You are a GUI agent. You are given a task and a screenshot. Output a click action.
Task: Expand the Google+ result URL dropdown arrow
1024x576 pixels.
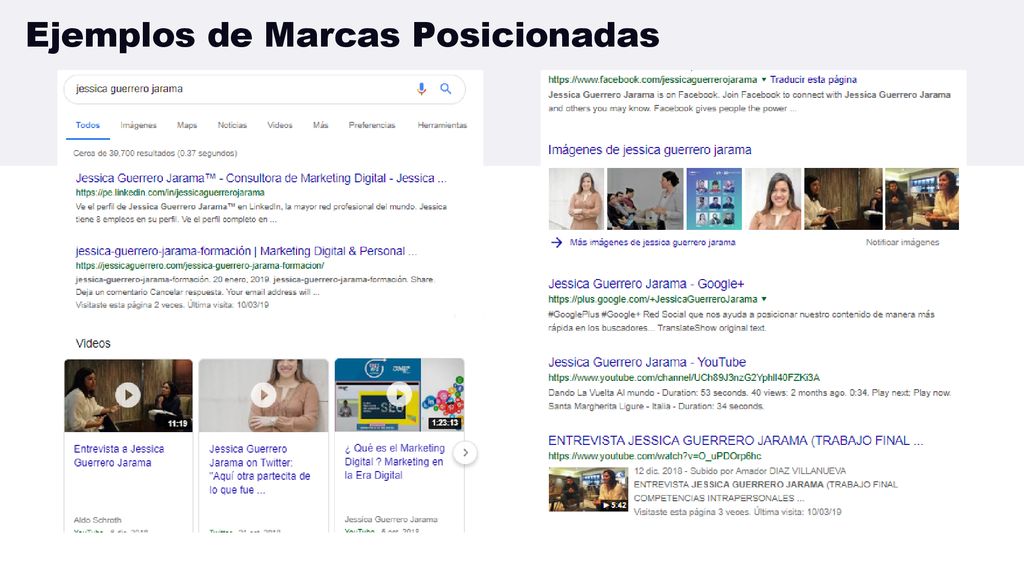pos(763,299)
